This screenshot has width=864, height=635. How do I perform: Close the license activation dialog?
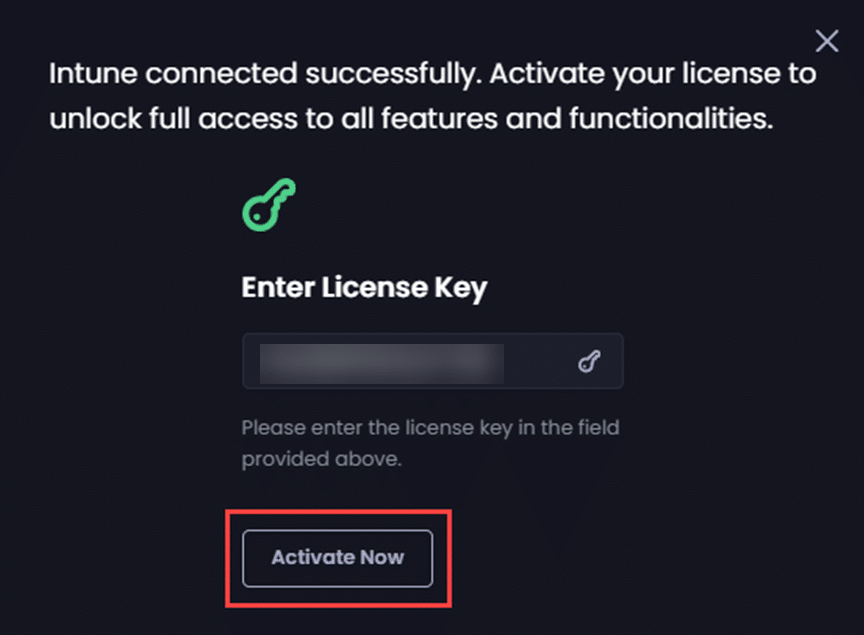point(827,41)
